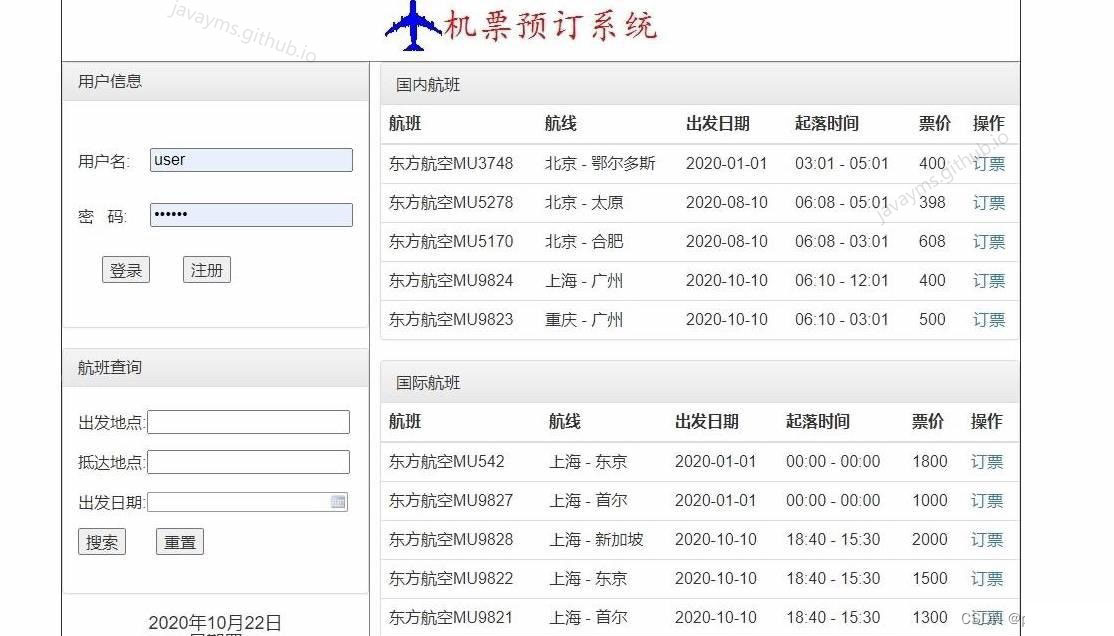Select flight name 东方航空MU9824
This screenshot has height=636, width=1114.
click(x=450, y=281)
